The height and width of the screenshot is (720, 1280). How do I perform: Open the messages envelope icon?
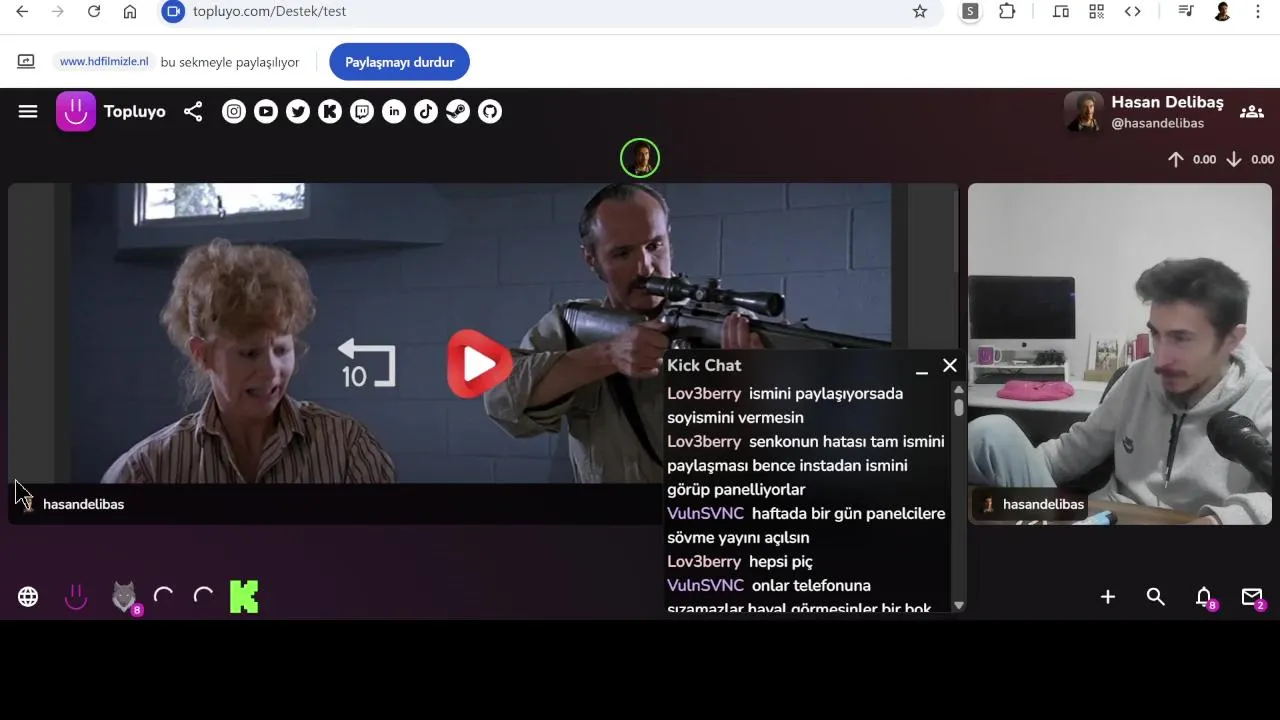click(1252, 597)
